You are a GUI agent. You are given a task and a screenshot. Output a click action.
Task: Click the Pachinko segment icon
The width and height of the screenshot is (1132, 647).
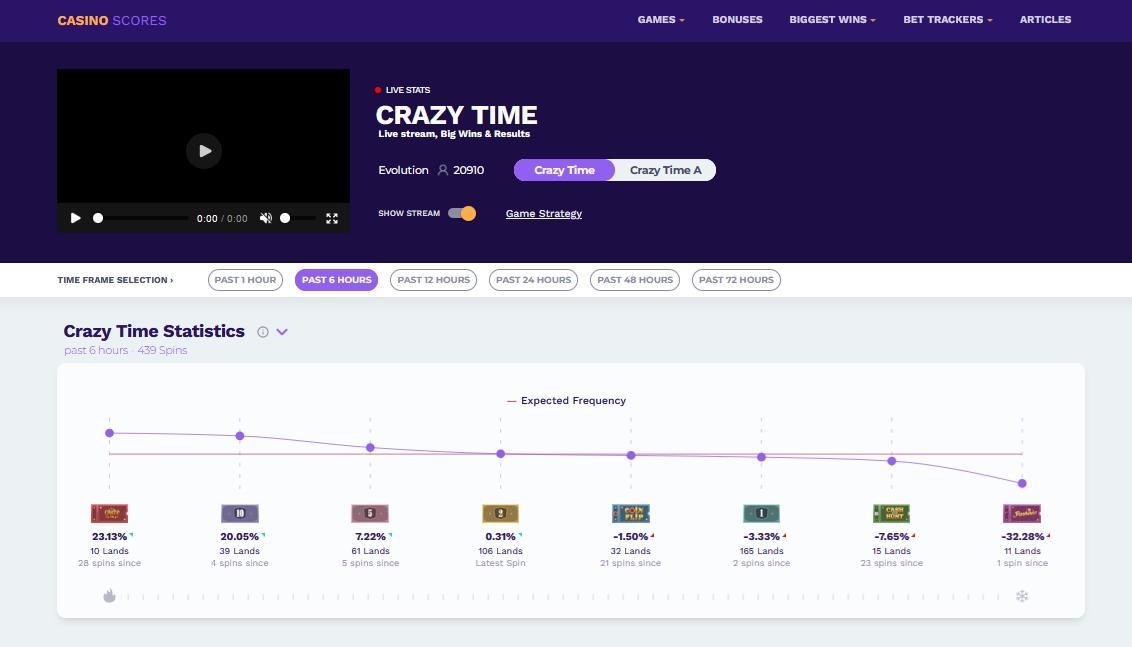coord(1022,513)
